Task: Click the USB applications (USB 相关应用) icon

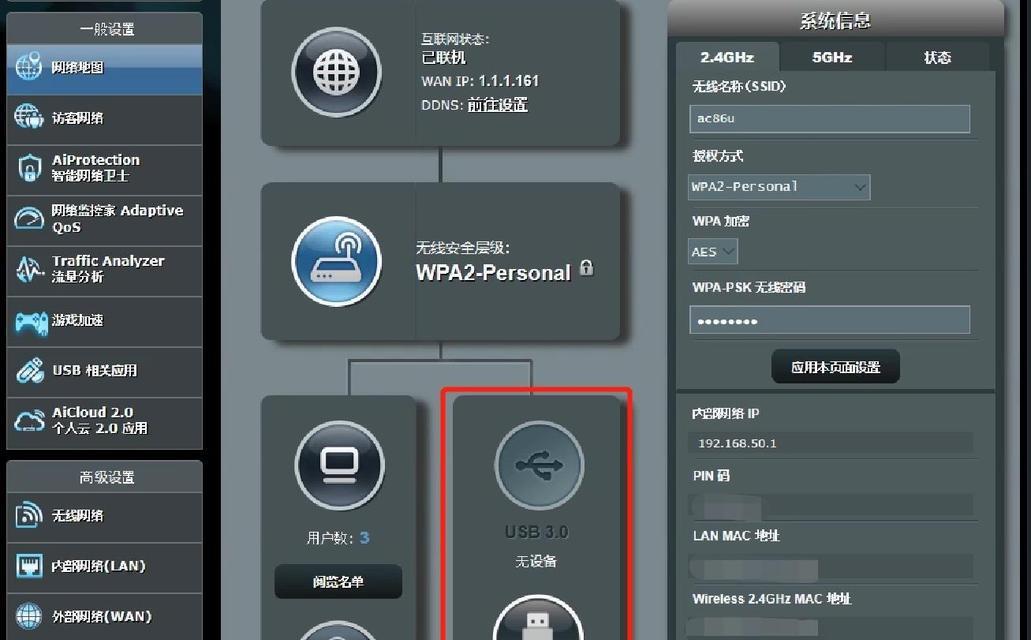Action: tap(30, 370)
